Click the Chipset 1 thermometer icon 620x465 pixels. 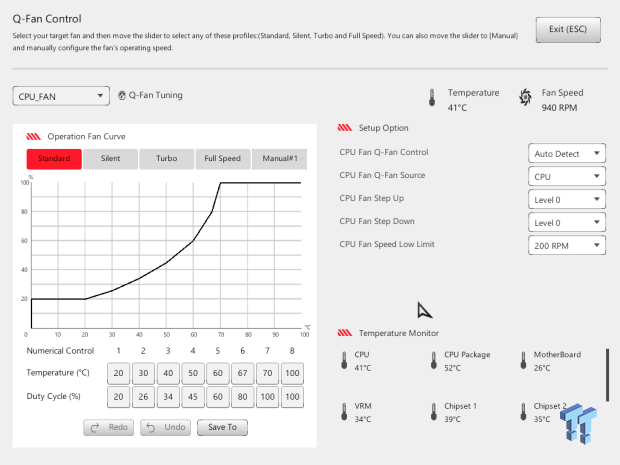pos(434,412)
